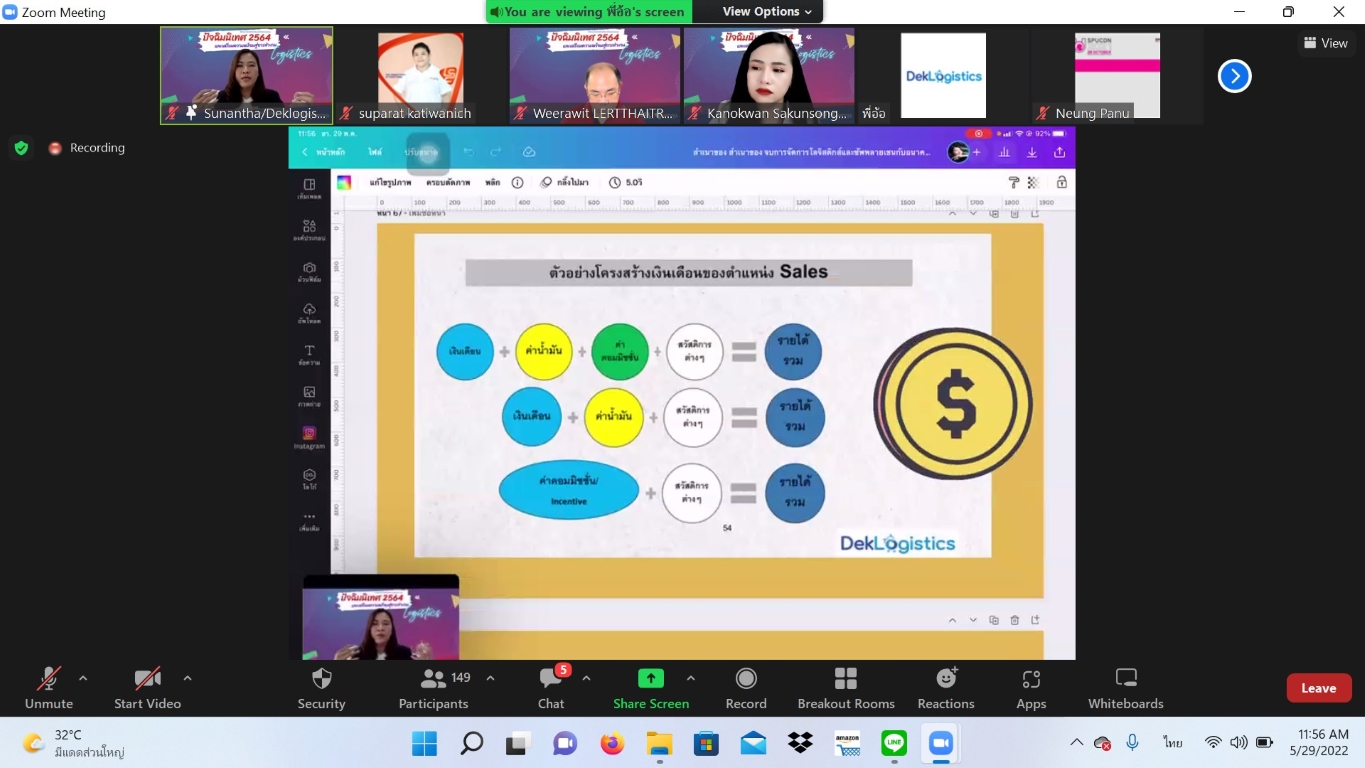Open the More (three dots) item in Canva sidebar
1365x768 pixels.
tap(309, 521)
